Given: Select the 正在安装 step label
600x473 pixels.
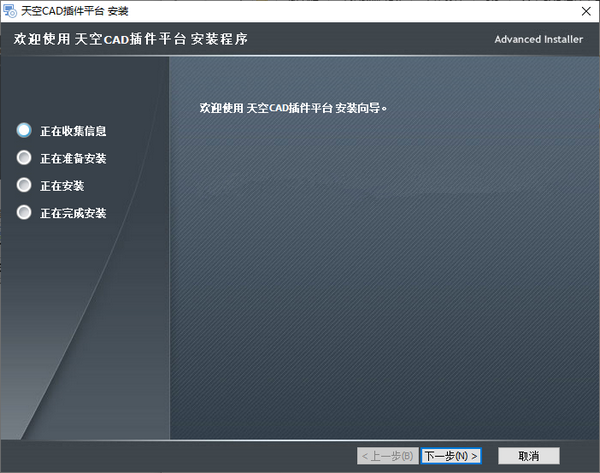Looking at the screenshot, I should [62, 186].
